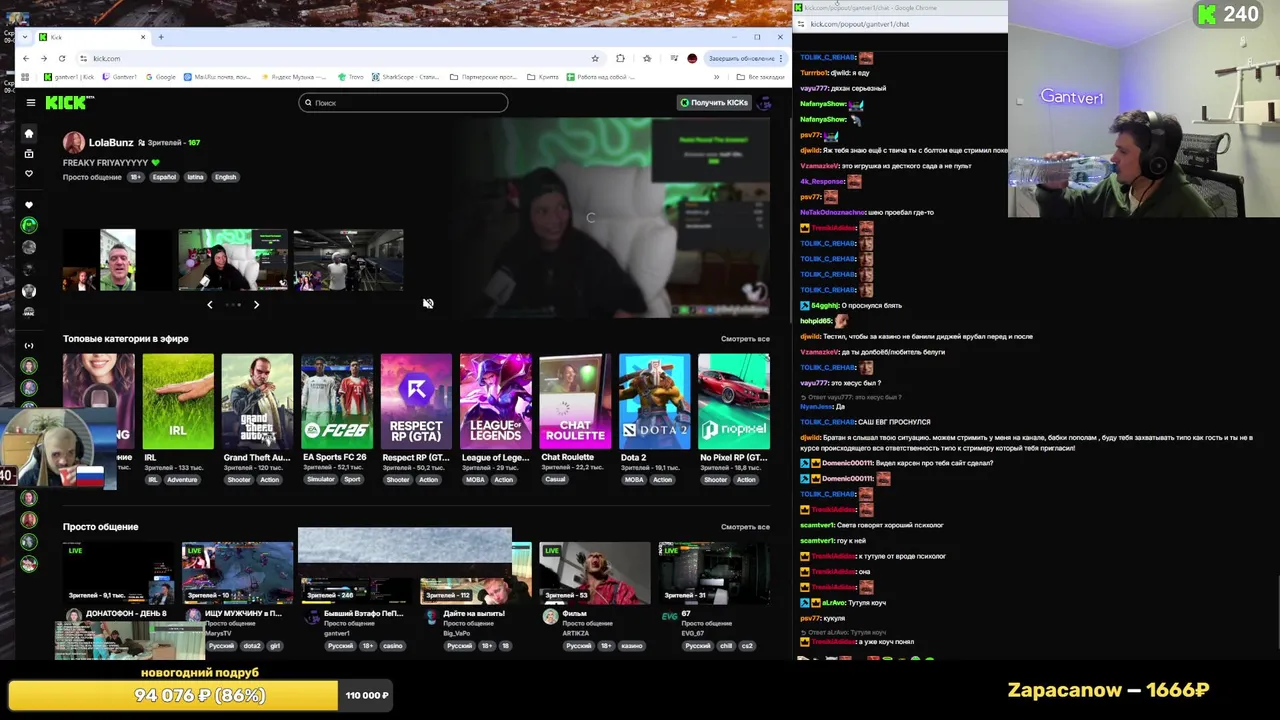
Task: Open No Pixel RP category card
Action: click(x=734, y=401)
